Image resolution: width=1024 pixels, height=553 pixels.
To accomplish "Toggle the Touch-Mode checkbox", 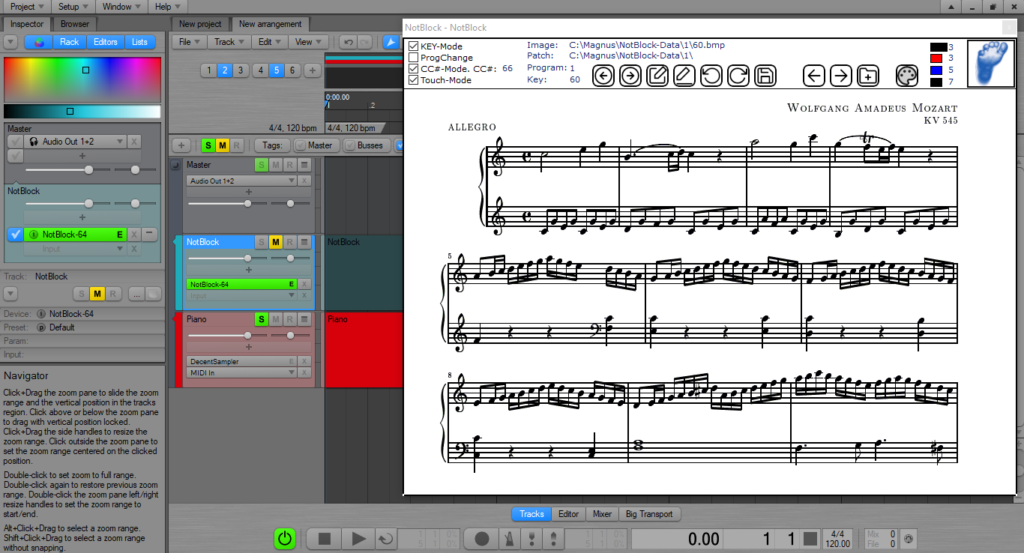I will (413, 80).
